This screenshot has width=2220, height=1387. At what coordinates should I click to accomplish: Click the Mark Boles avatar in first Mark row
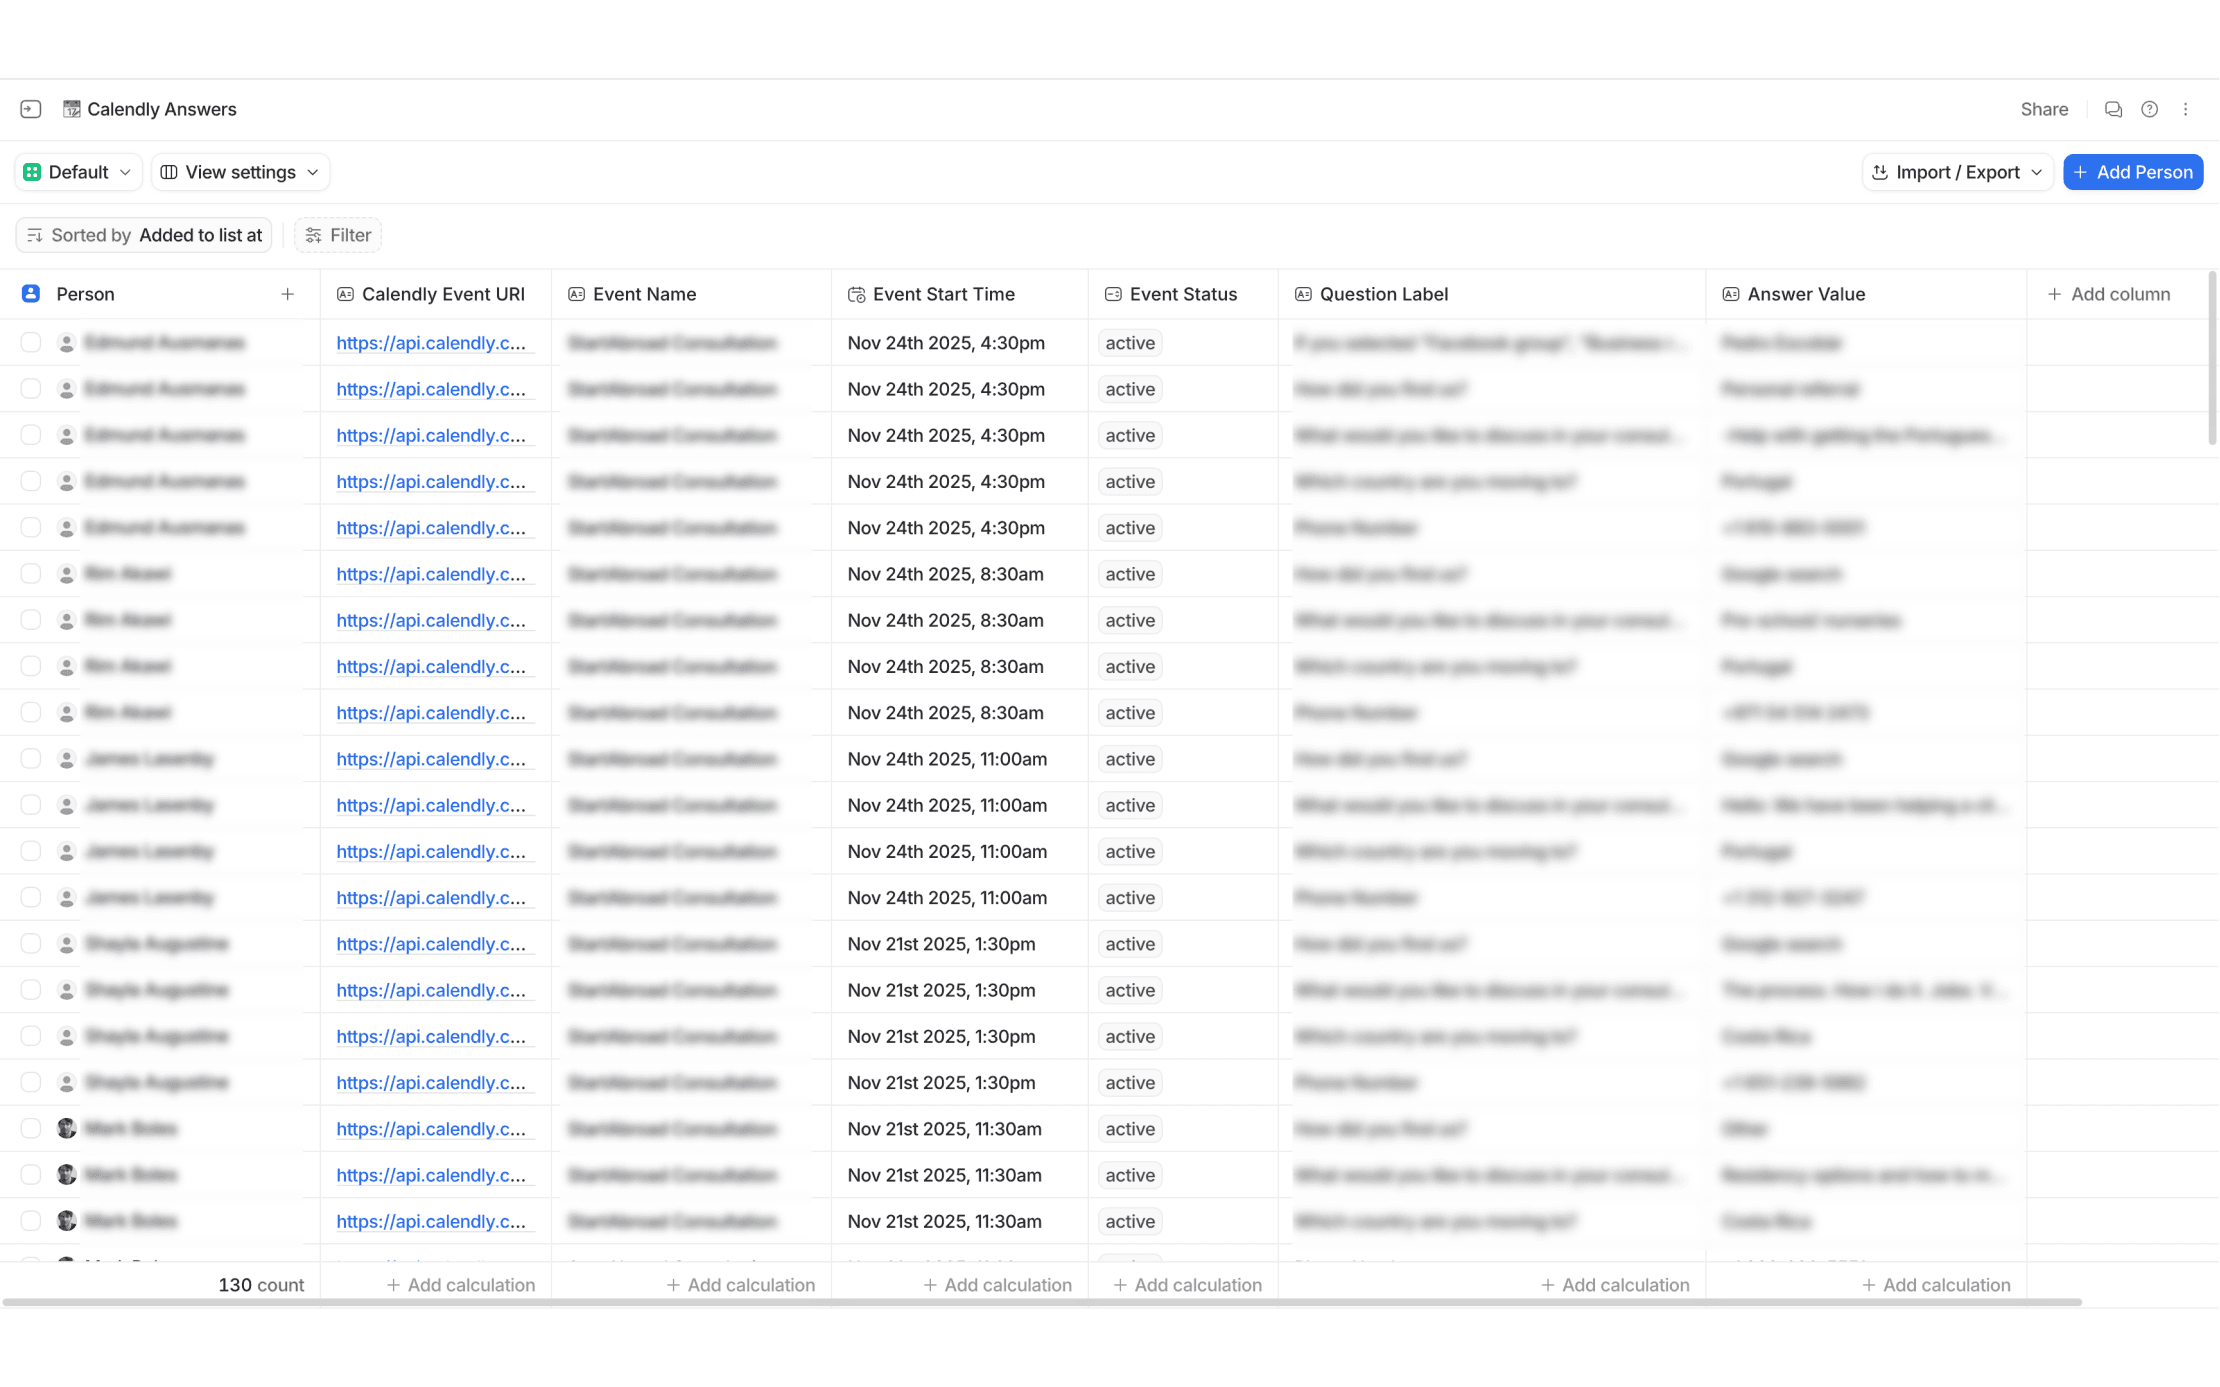point(67,1129)
